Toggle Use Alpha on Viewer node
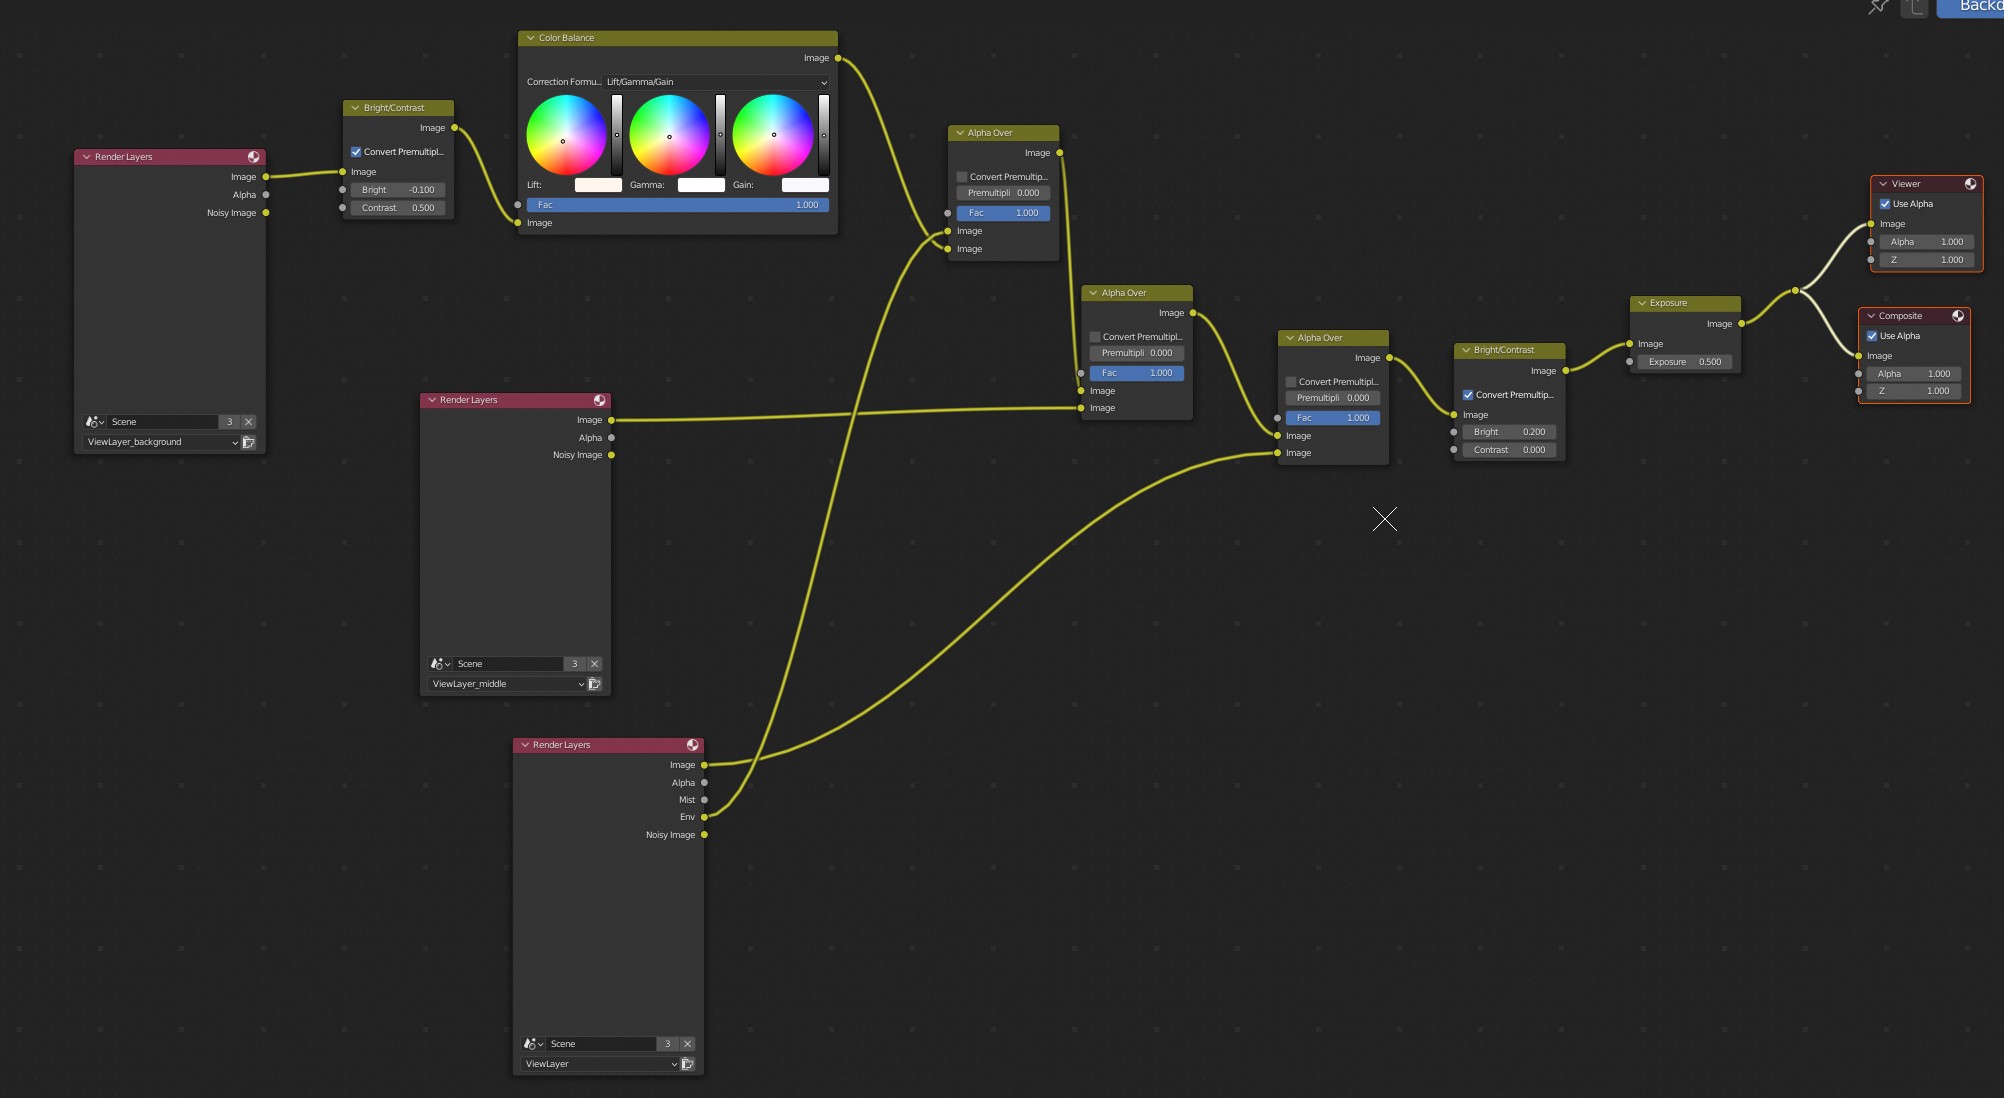The width and height of the screenshot is (2004, 1098). [x=1885, y=204]
